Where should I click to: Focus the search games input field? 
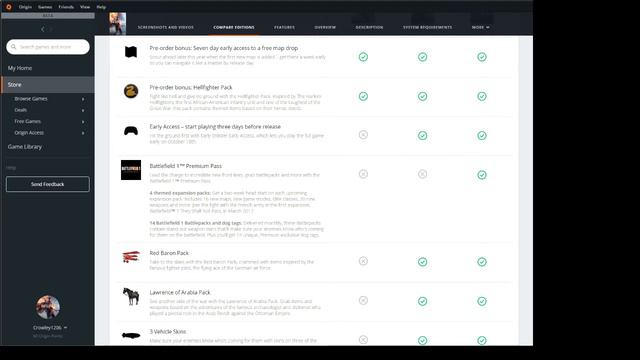point(48,47)
